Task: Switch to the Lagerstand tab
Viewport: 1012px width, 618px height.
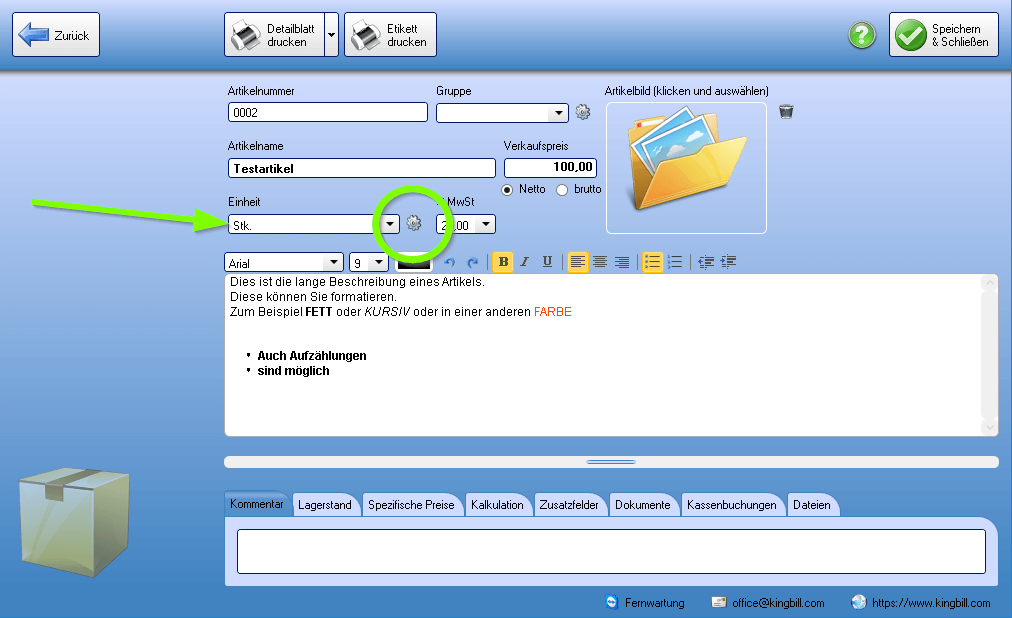Action: tap(325, 505)
